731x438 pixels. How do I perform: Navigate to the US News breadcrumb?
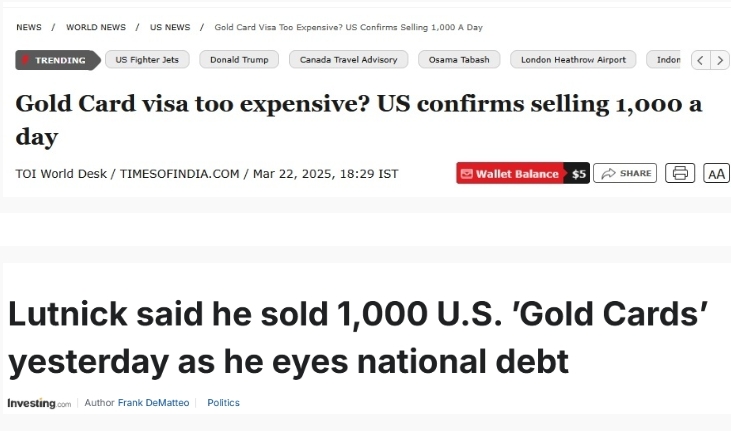pos(169,27)
